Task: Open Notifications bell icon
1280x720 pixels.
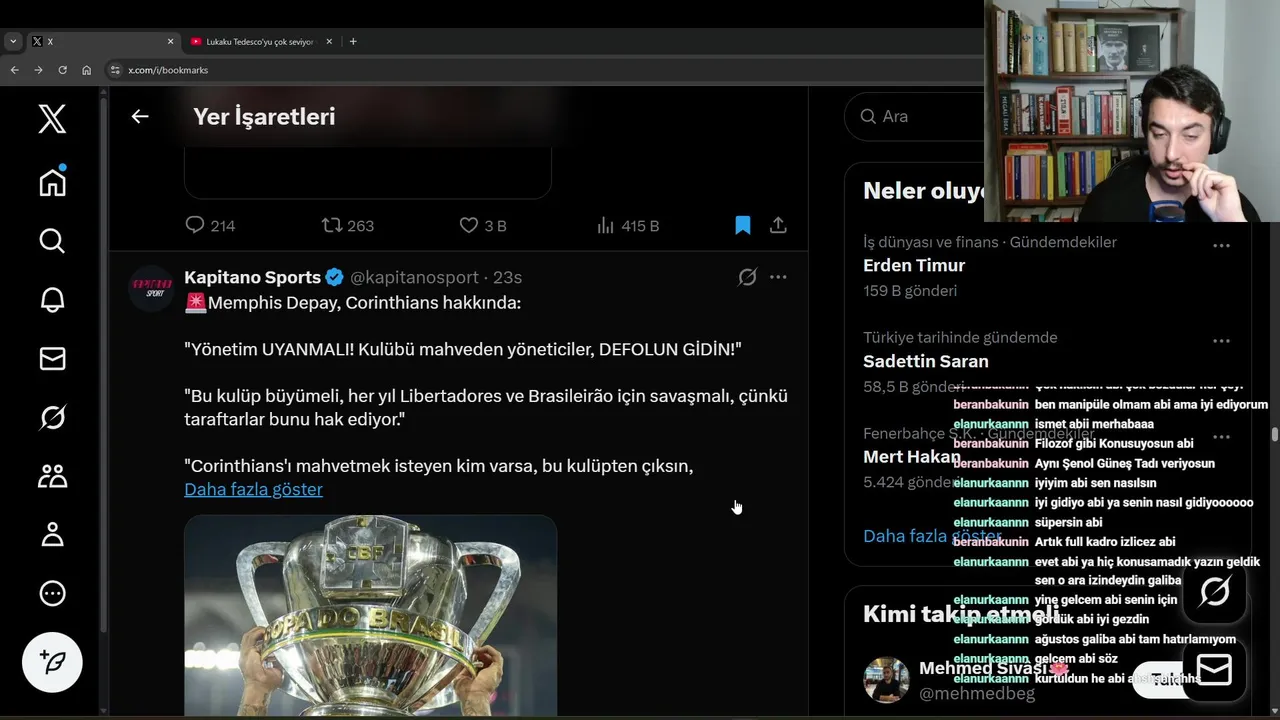Action: pos(52,300)
